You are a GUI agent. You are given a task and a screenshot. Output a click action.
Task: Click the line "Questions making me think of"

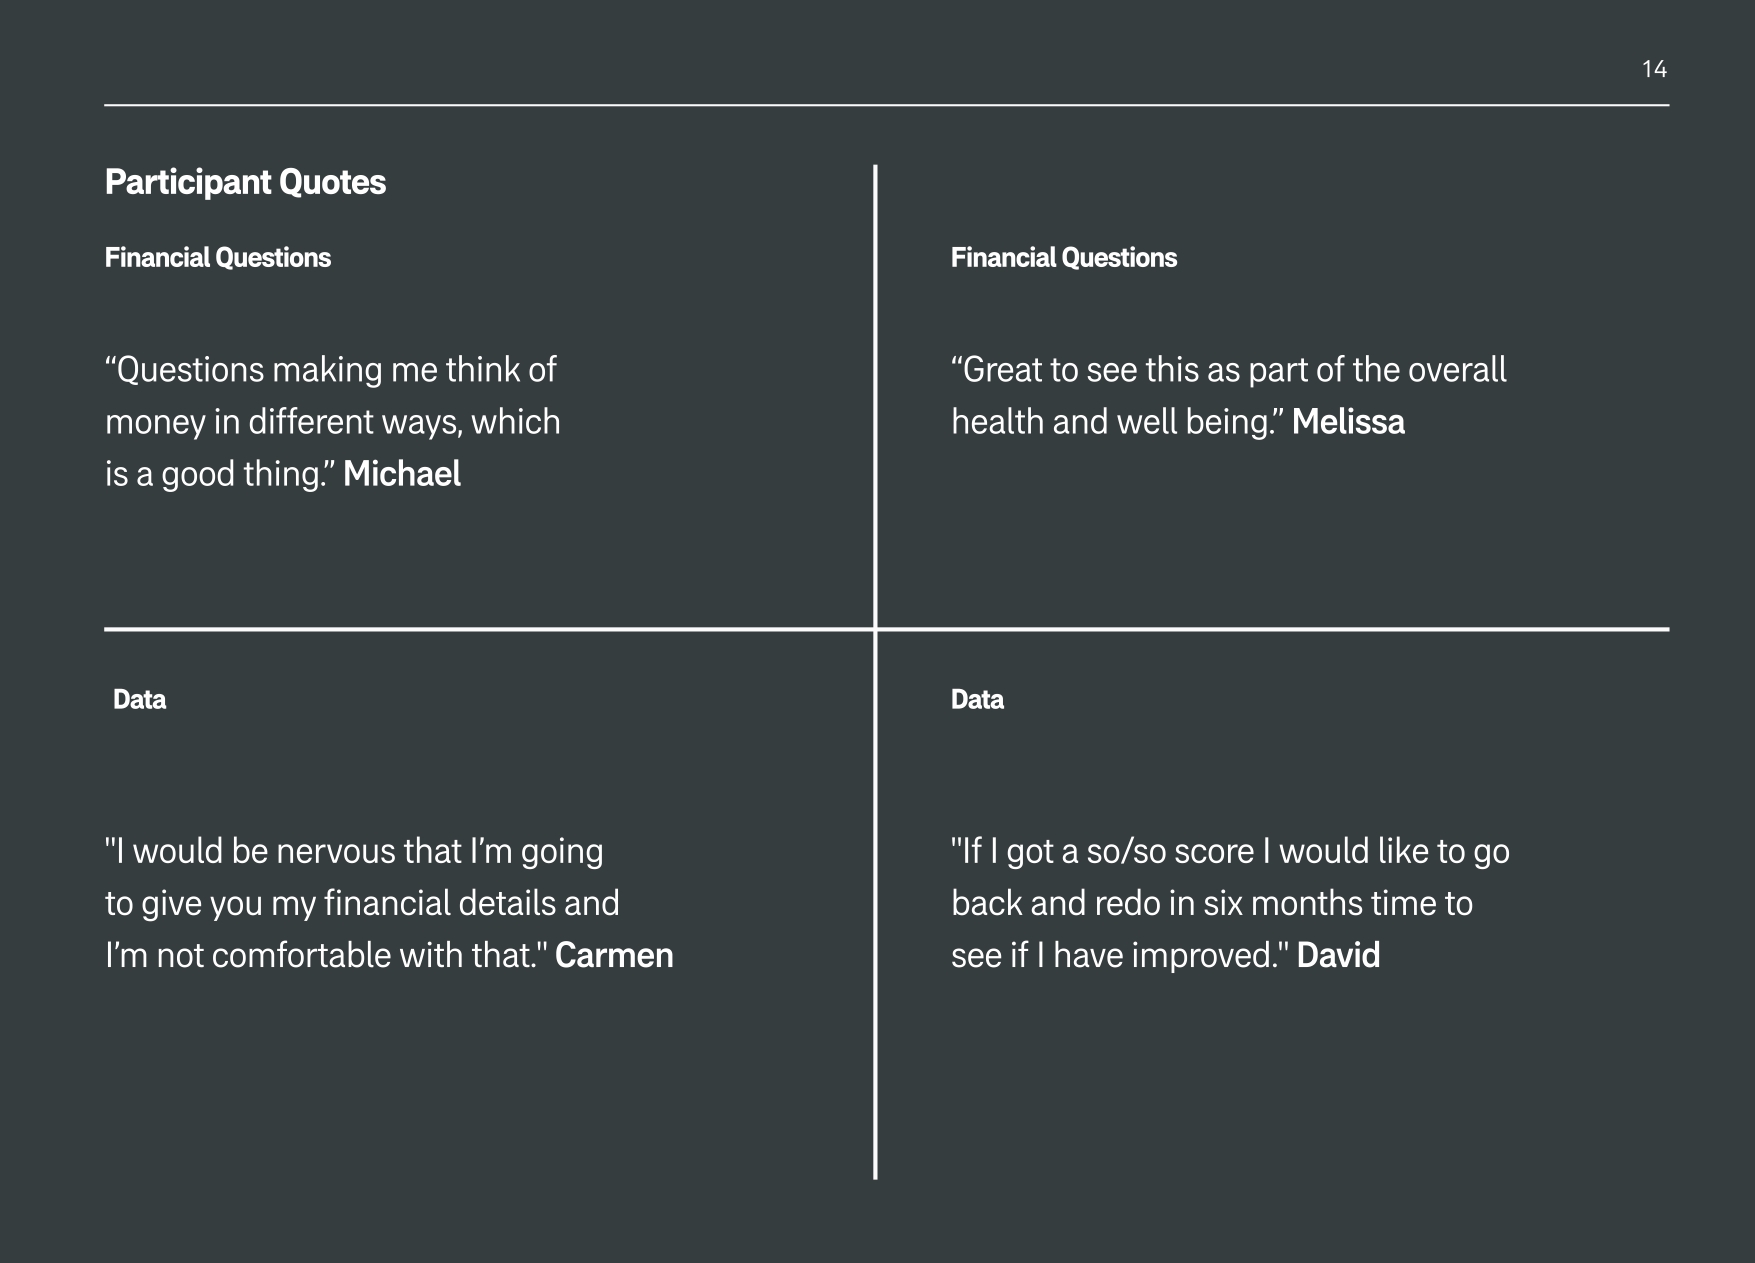pyautogui.click(x=330, y=370)
